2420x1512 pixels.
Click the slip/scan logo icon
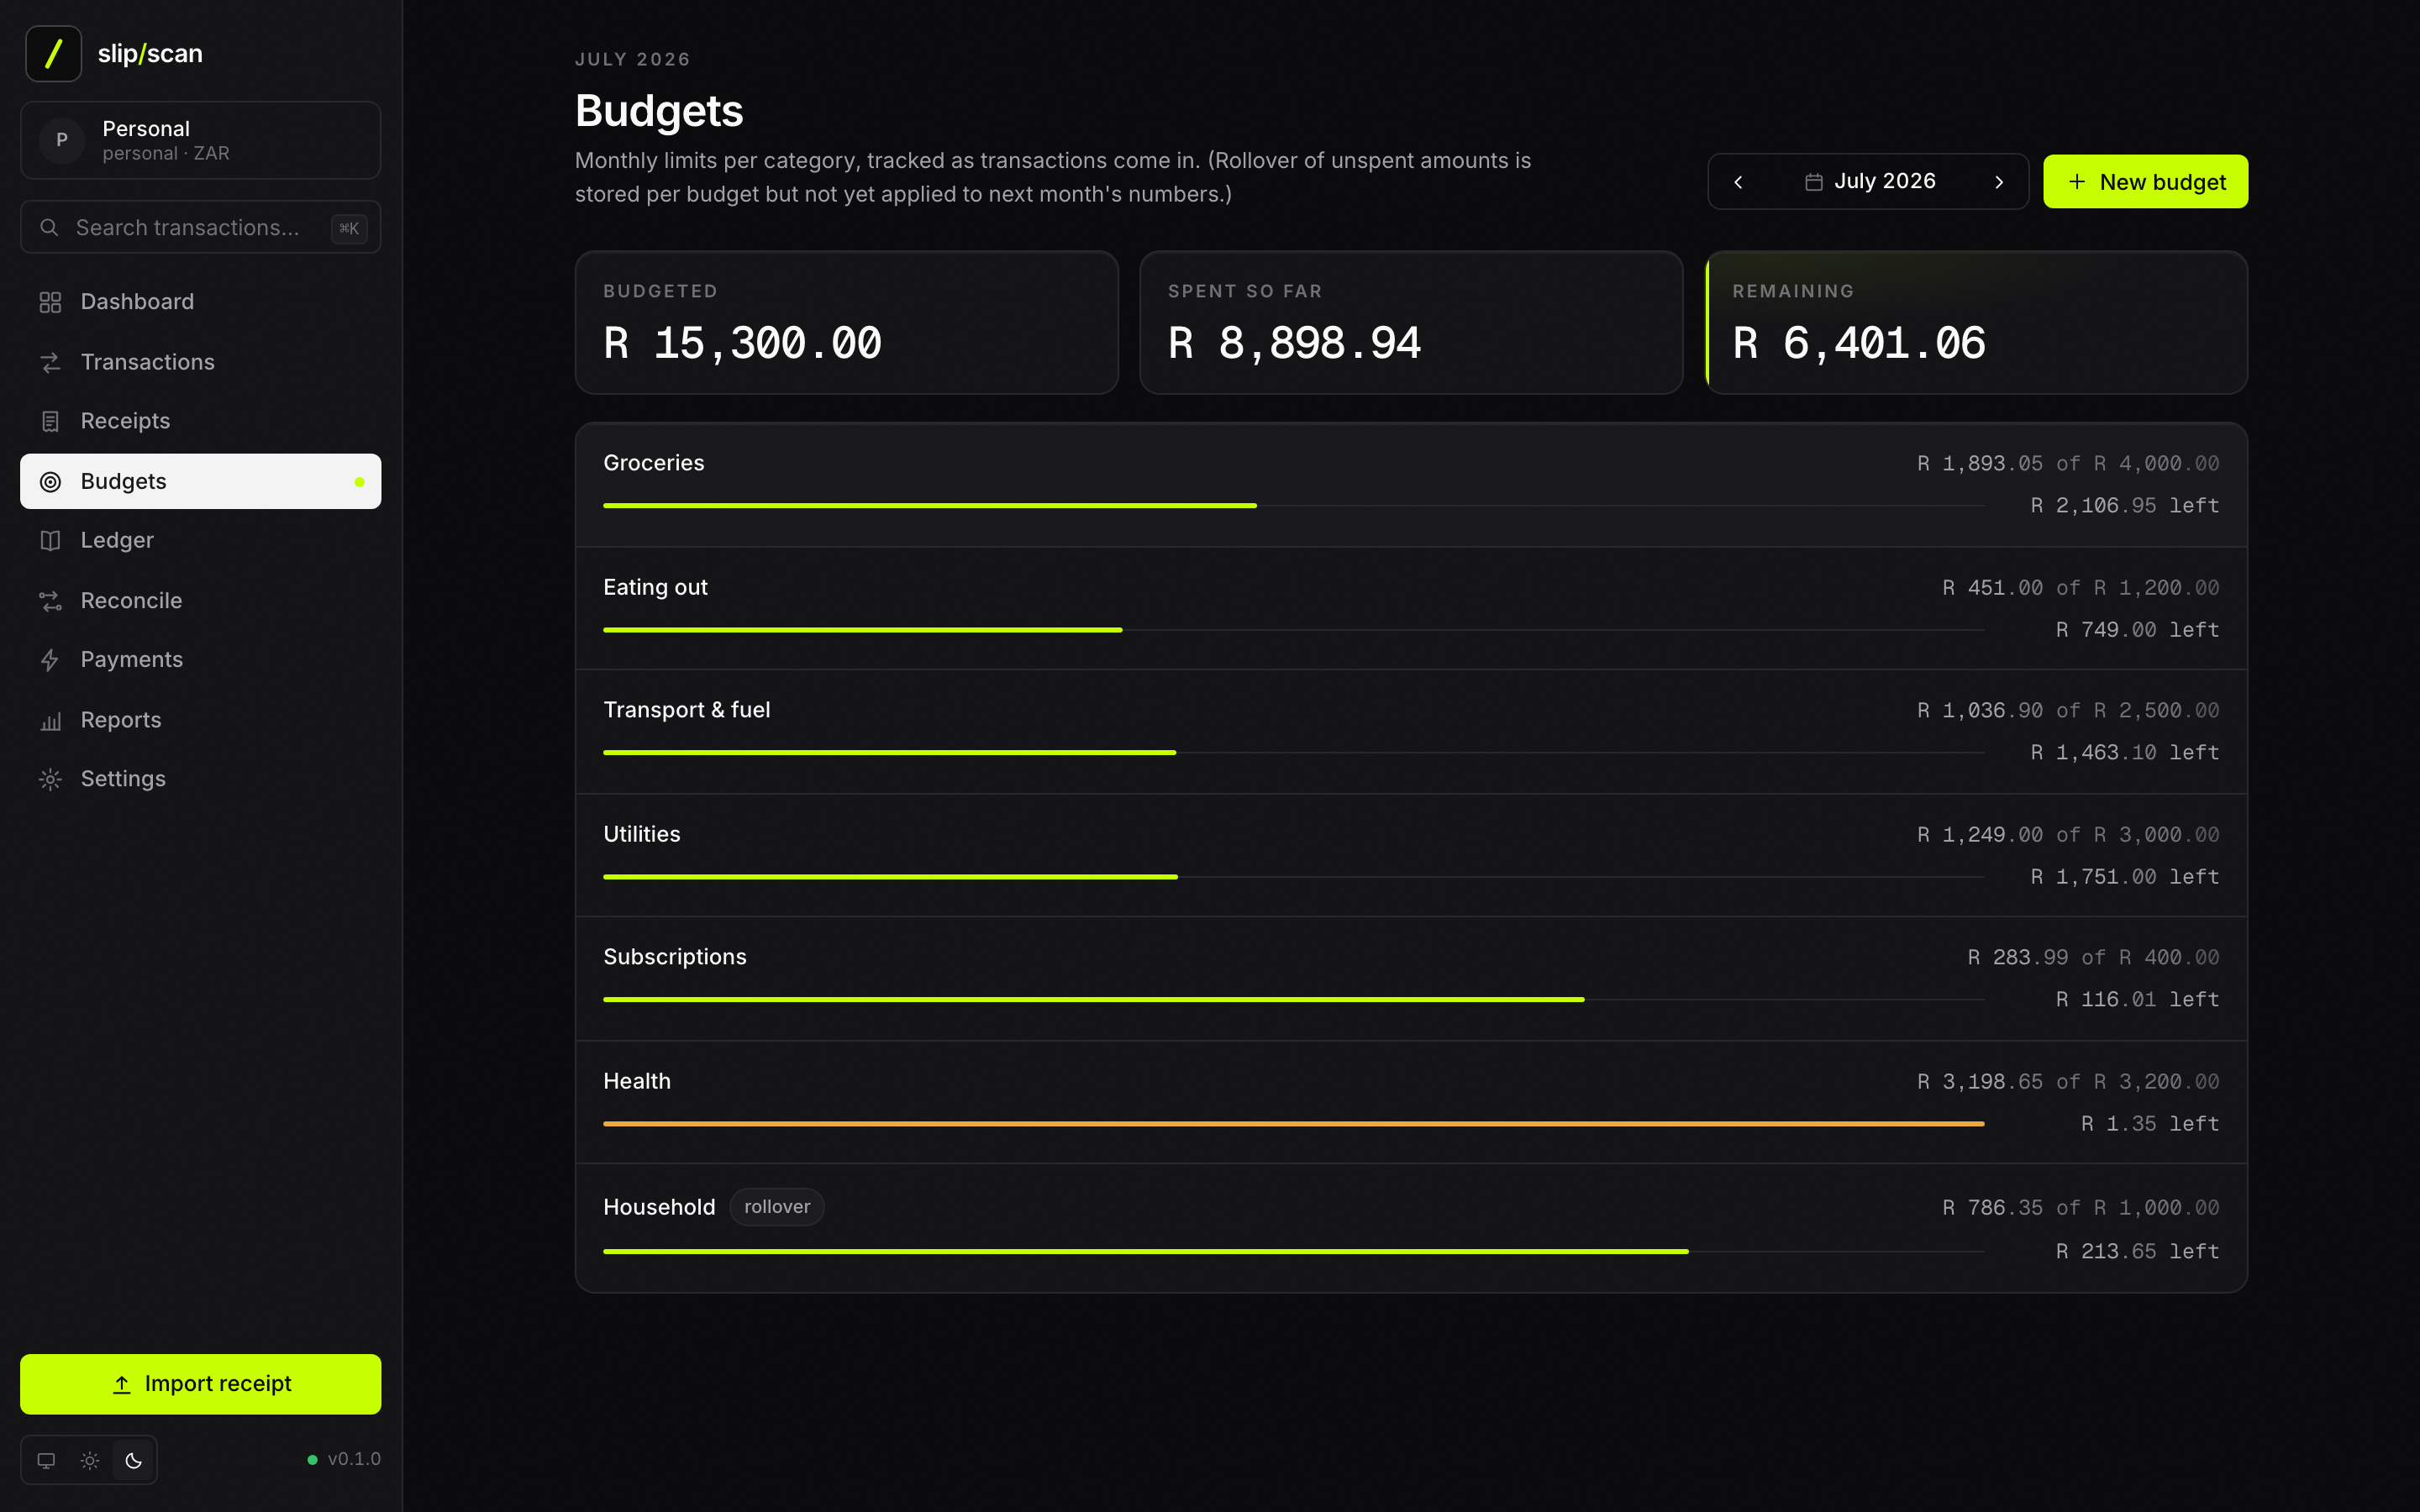53,53
